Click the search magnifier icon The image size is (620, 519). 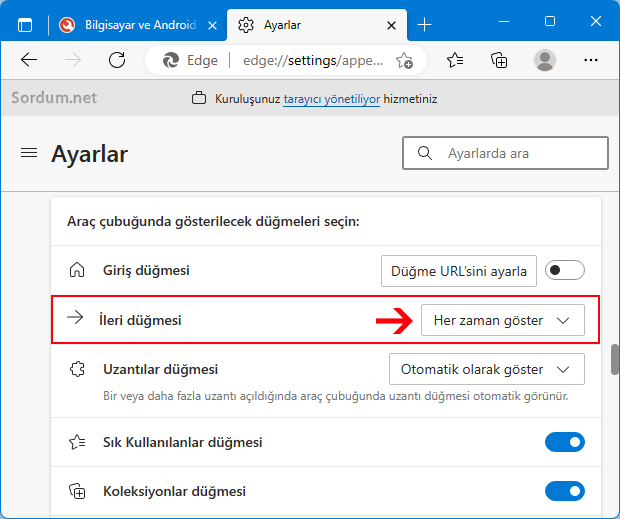[x=425, y=153]
